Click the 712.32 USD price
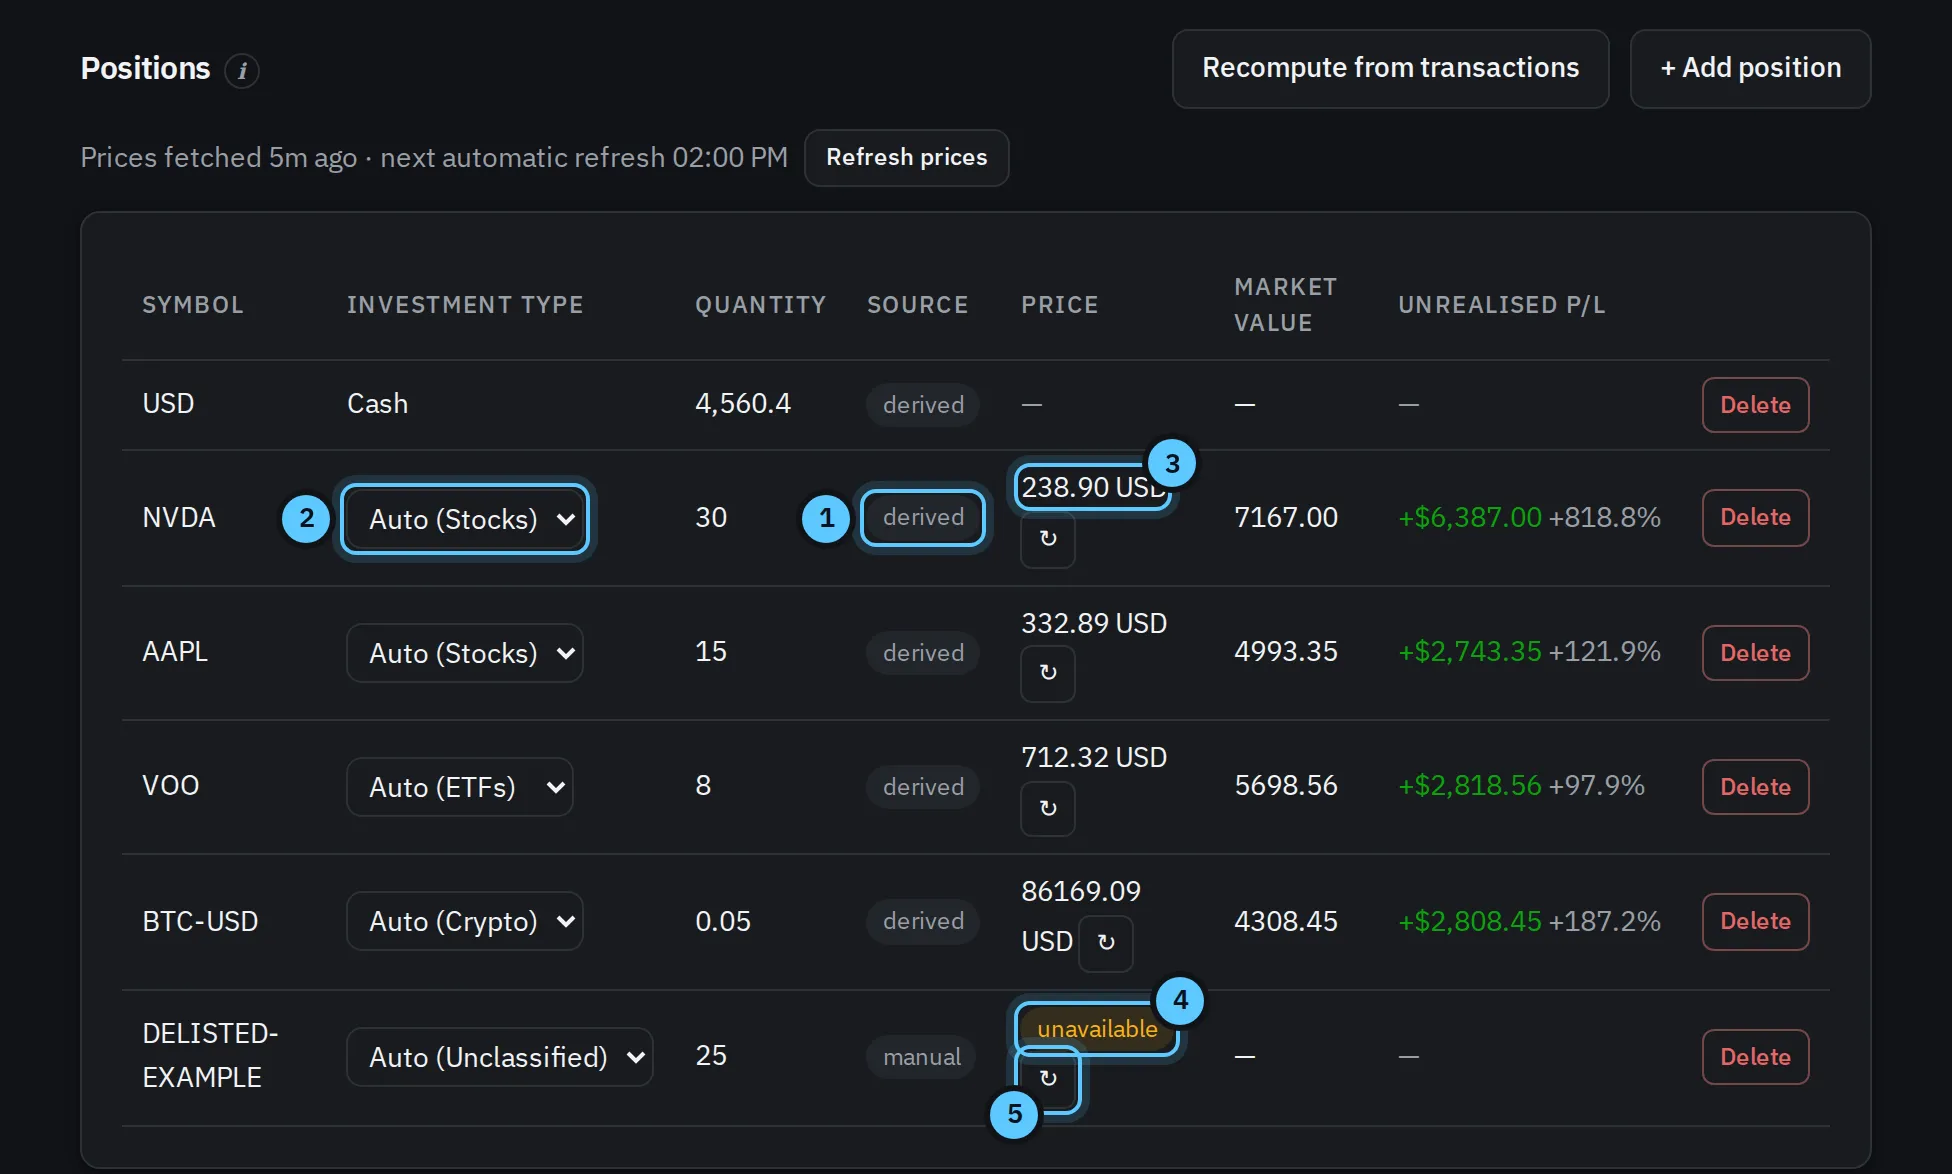This screenshot has height=1174, width=1952. click(1094, 757)
